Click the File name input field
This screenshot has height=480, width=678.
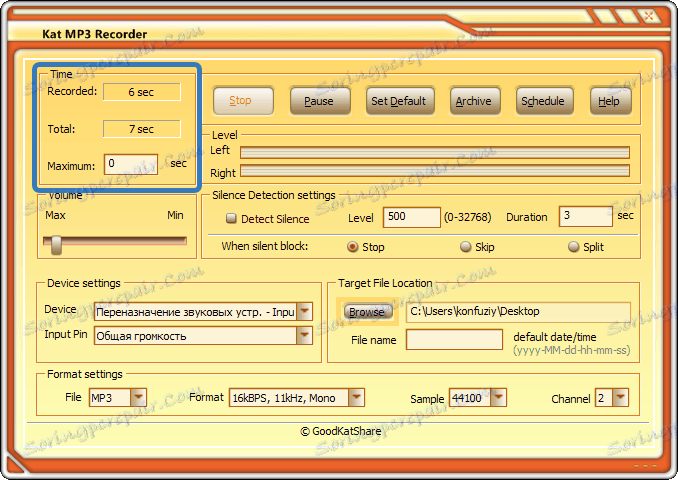[x=454, y=339]
